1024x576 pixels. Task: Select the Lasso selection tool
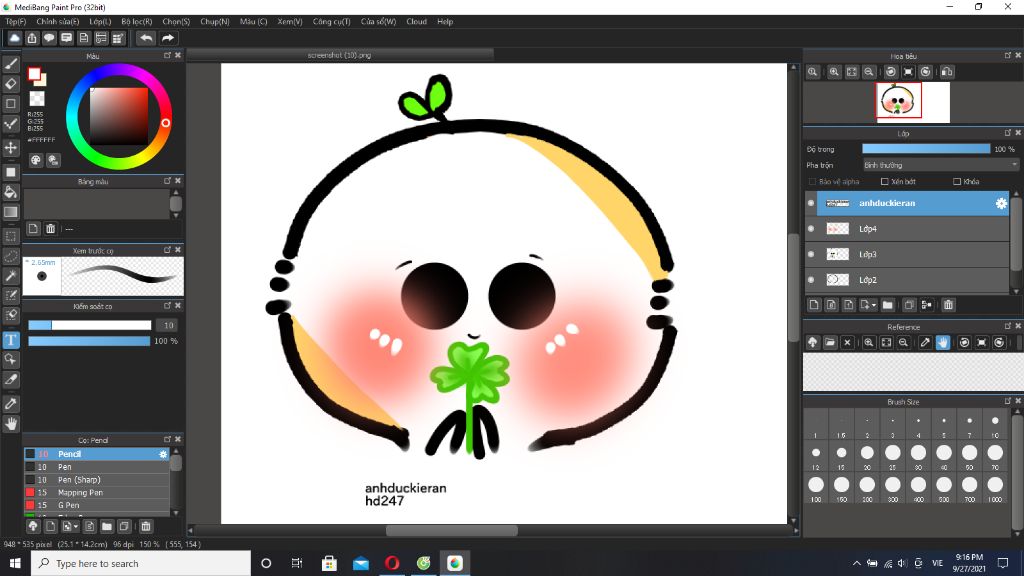11,256
